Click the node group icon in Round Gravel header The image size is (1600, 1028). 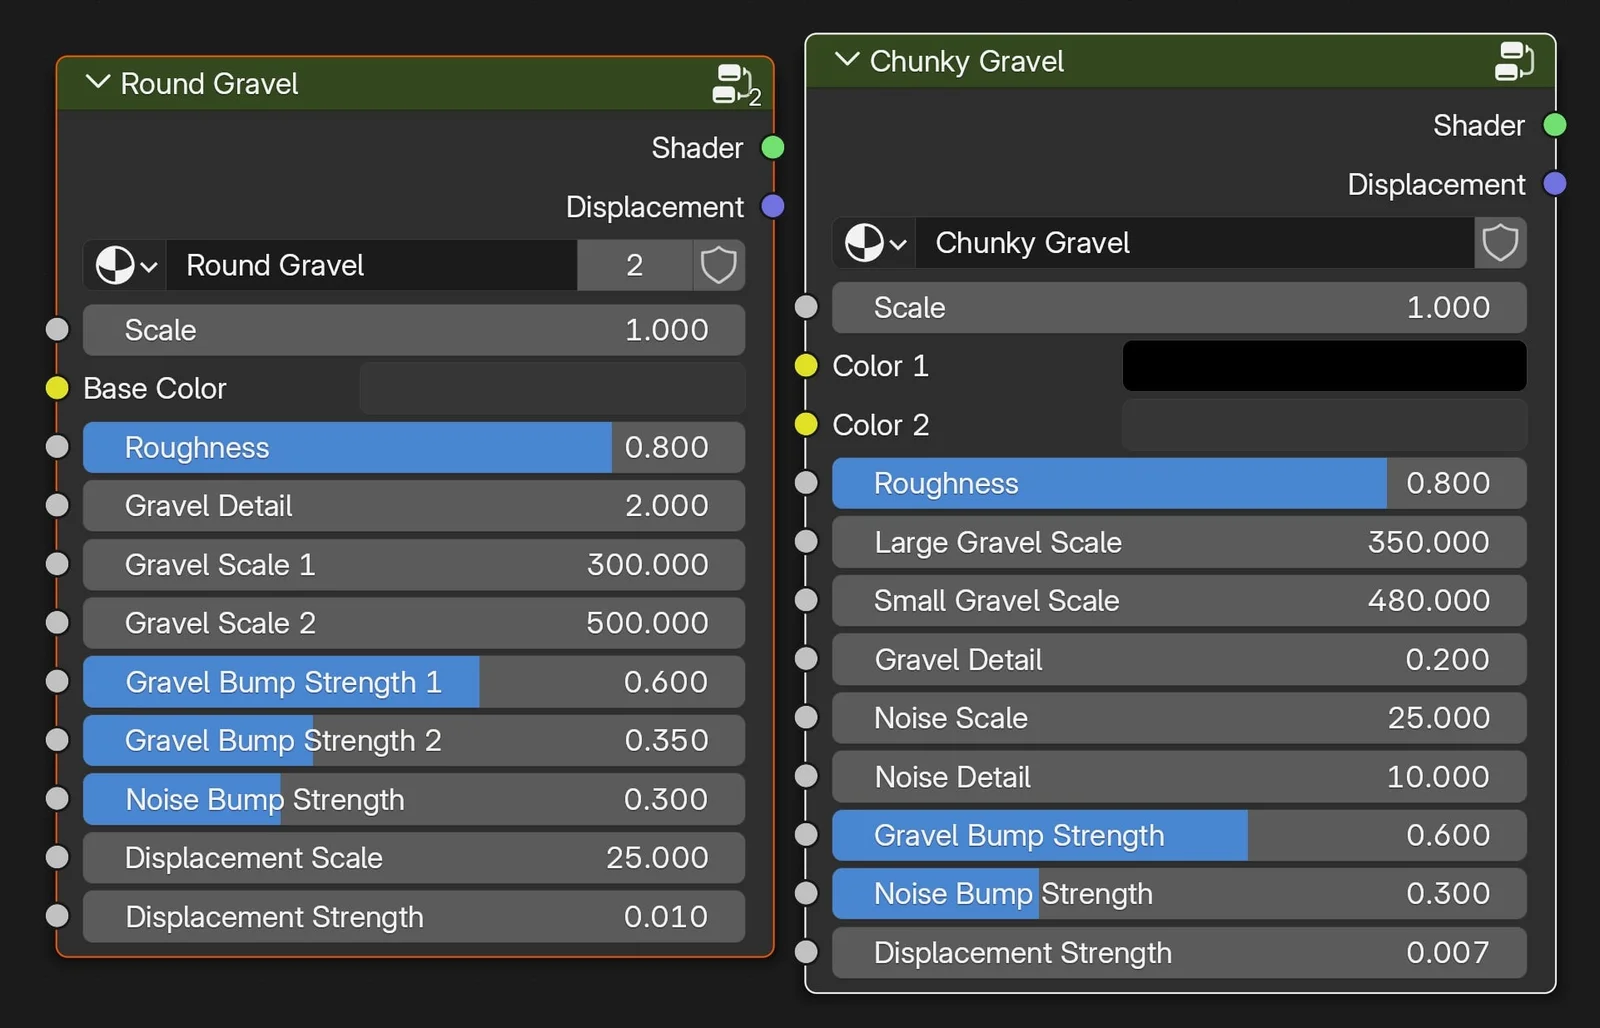731,84
